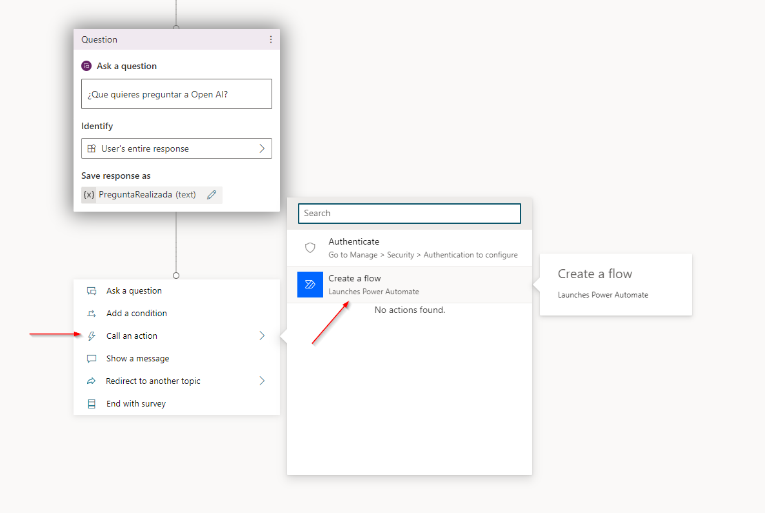Click the Create a flow blue icon
Screen dimensions: 765x513
click(310, 284)
